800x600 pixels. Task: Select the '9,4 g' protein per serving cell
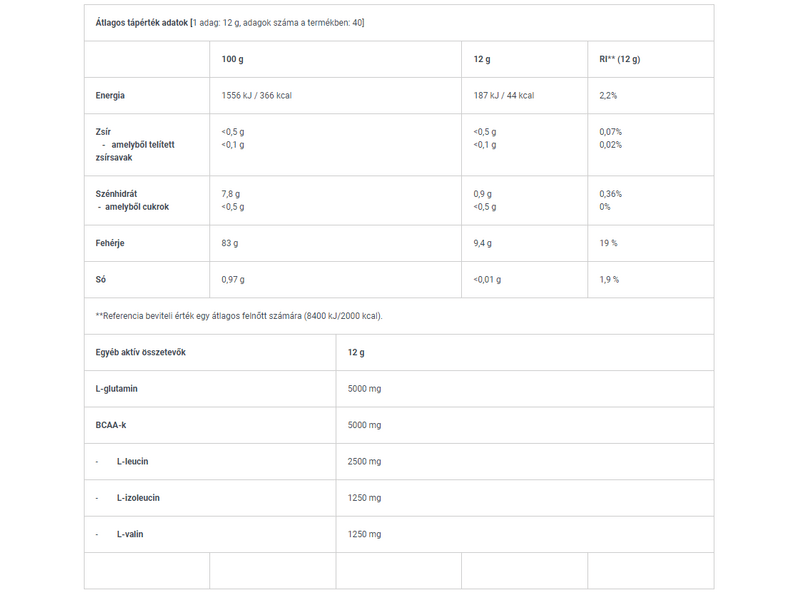pos(484,243)
